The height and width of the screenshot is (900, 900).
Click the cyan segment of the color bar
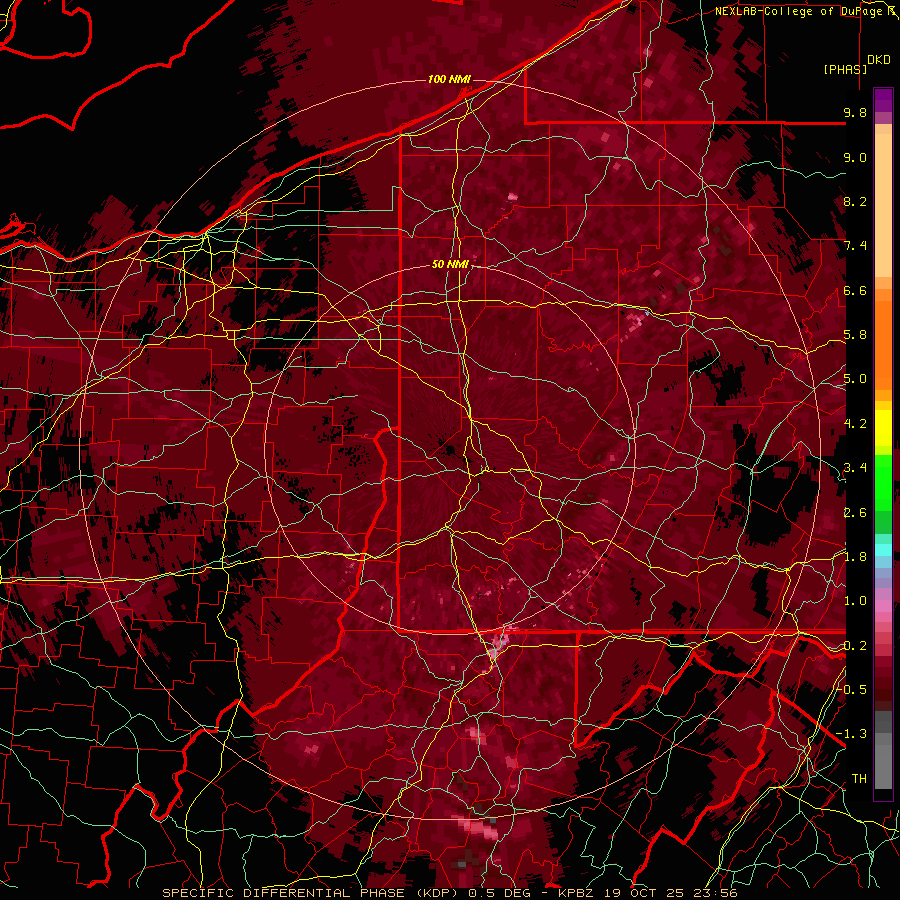pos(883,549)
